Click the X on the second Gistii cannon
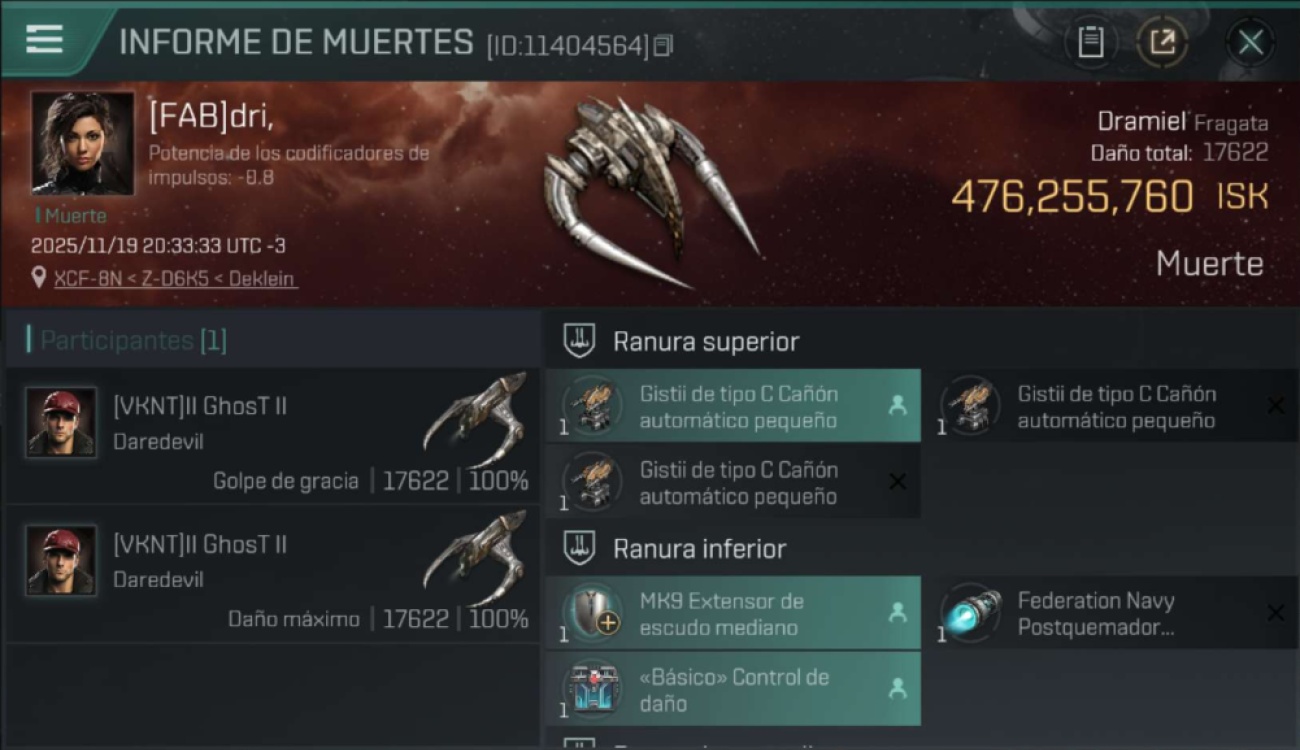Viewport: 1300px width, 750px height. coord(1275,405)
